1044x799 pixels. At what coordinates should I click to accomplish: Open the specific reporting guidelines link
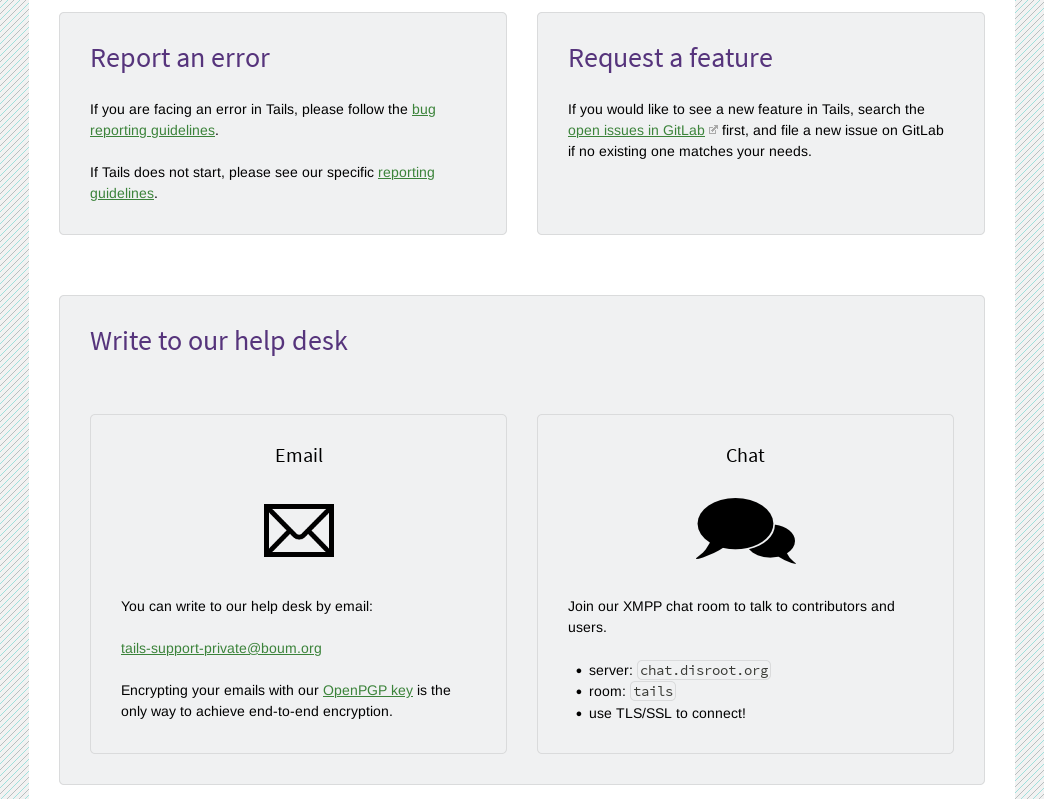coord(262,182)
